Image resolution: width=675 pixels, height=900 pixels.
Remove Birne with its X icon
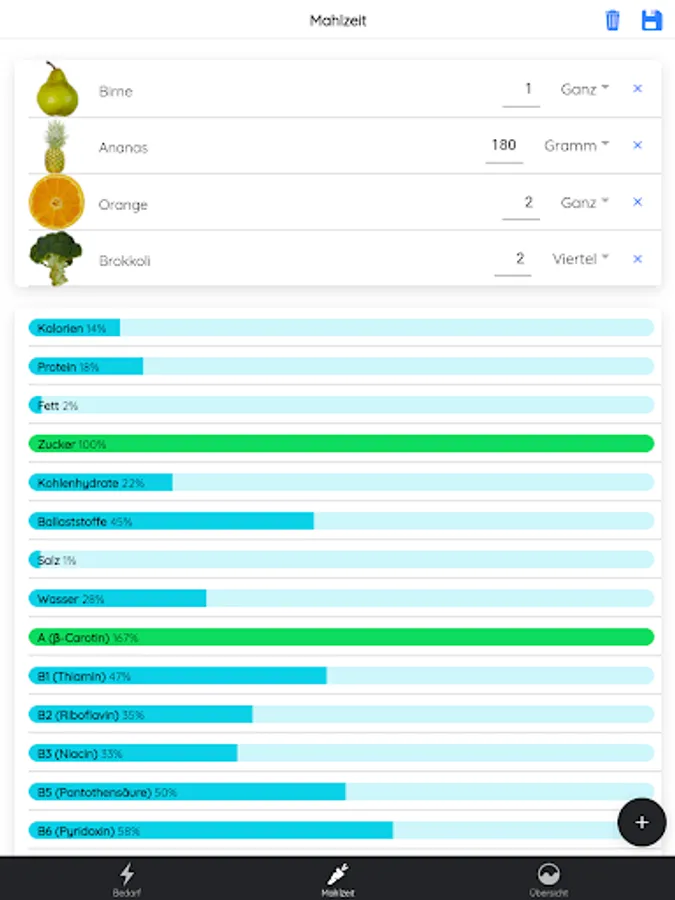pyautogui.click(x=637, y=89)
